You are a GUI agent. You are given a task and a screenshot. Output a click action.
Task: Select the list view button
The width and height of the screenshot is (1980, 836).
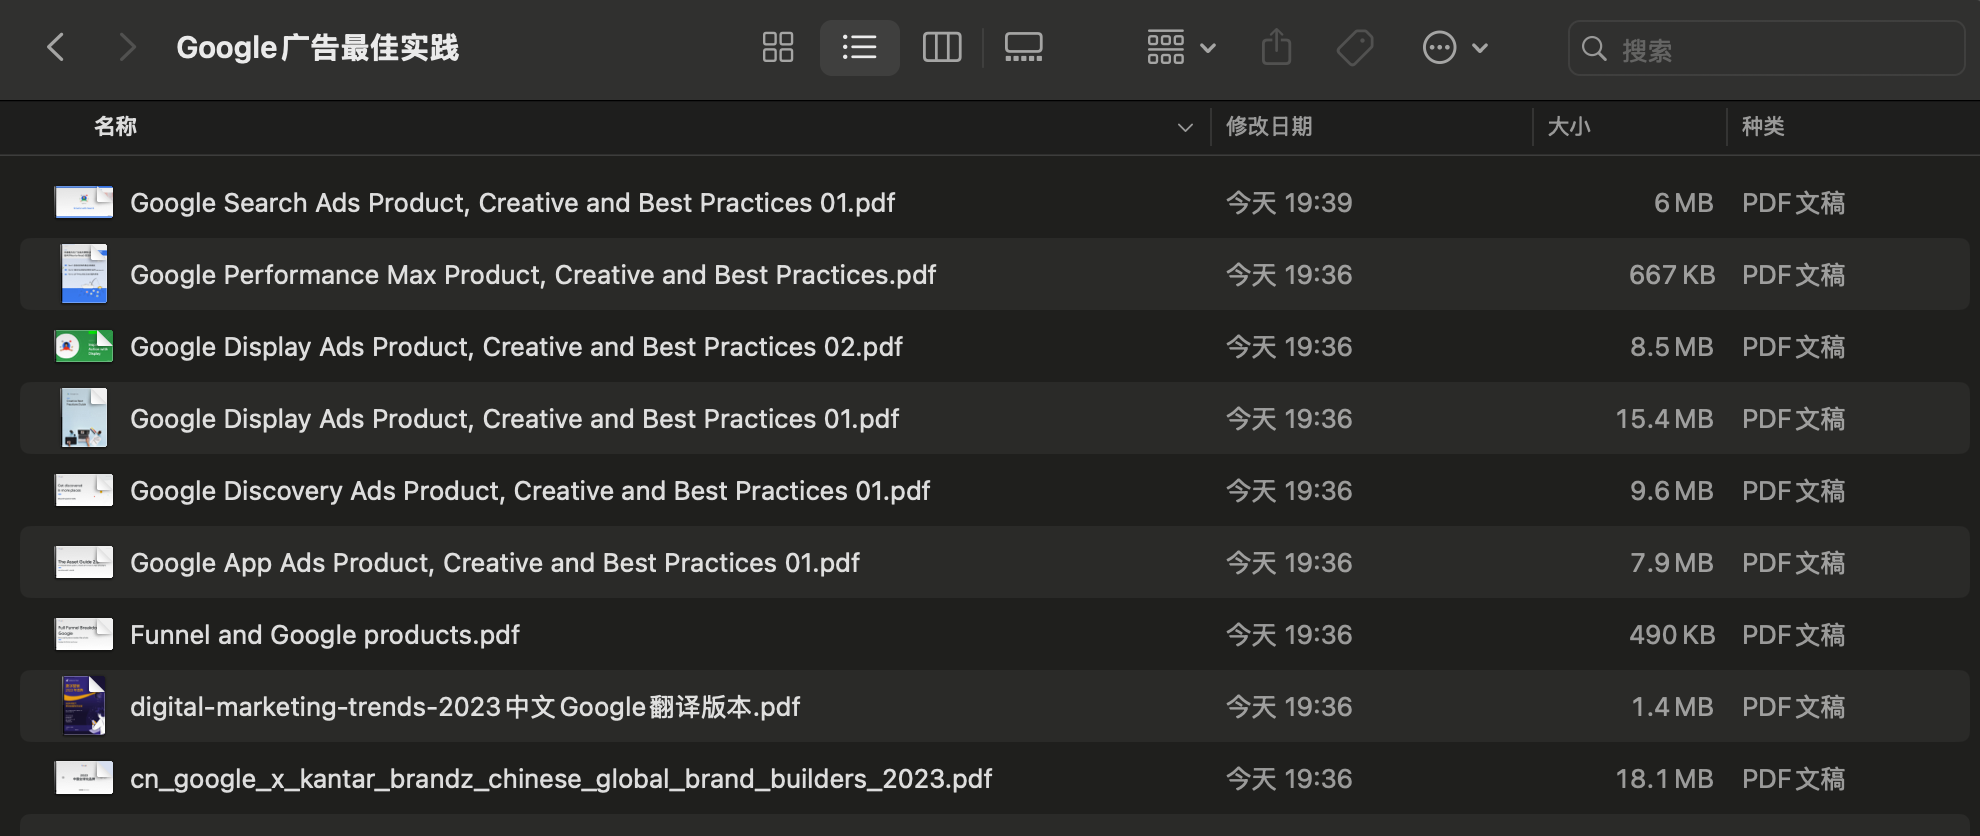pos(859,47)
